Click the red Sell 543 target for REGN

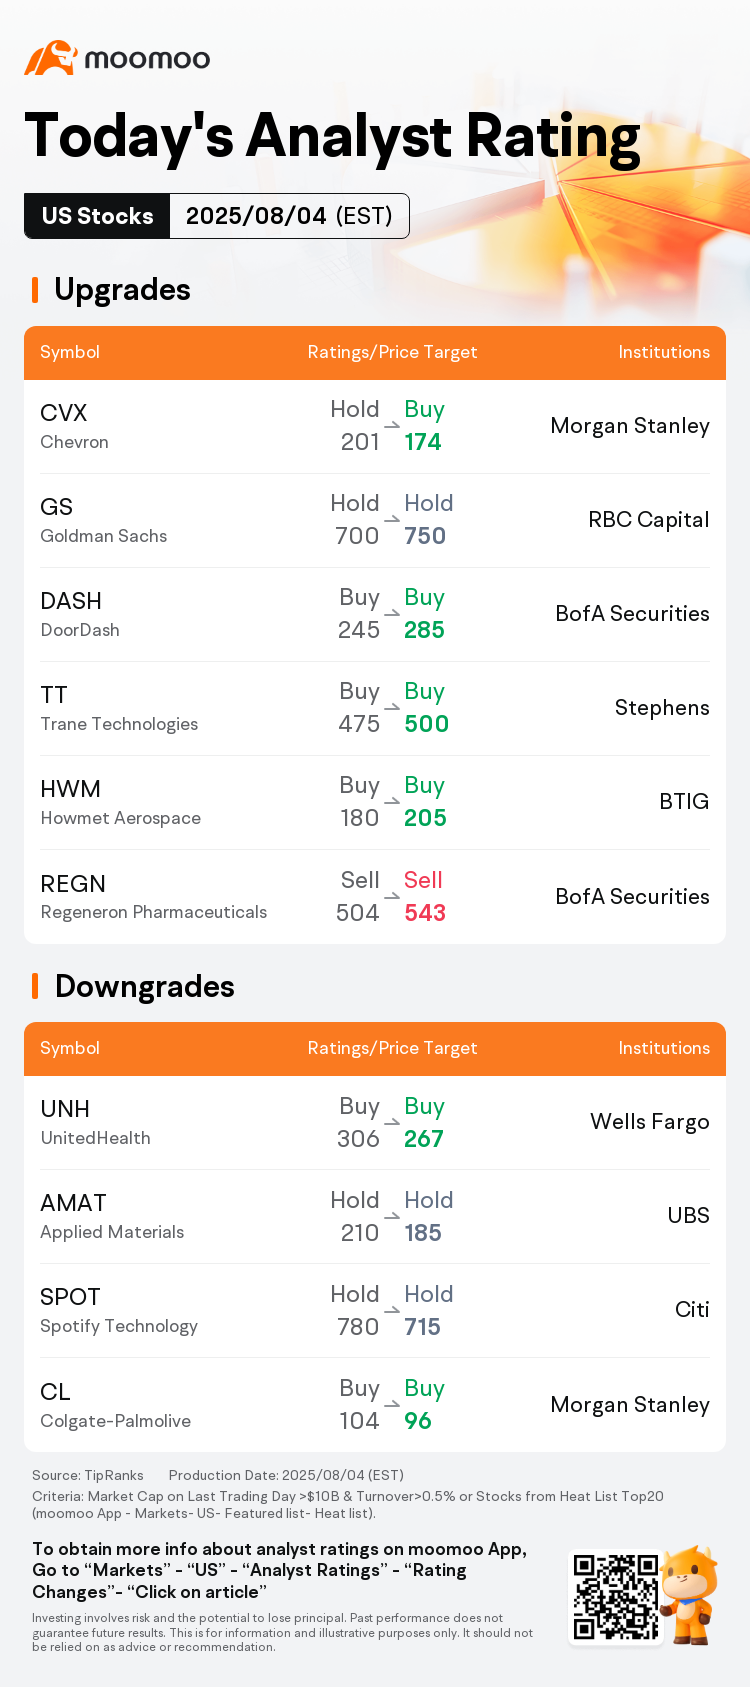click(x=424, y=896)
